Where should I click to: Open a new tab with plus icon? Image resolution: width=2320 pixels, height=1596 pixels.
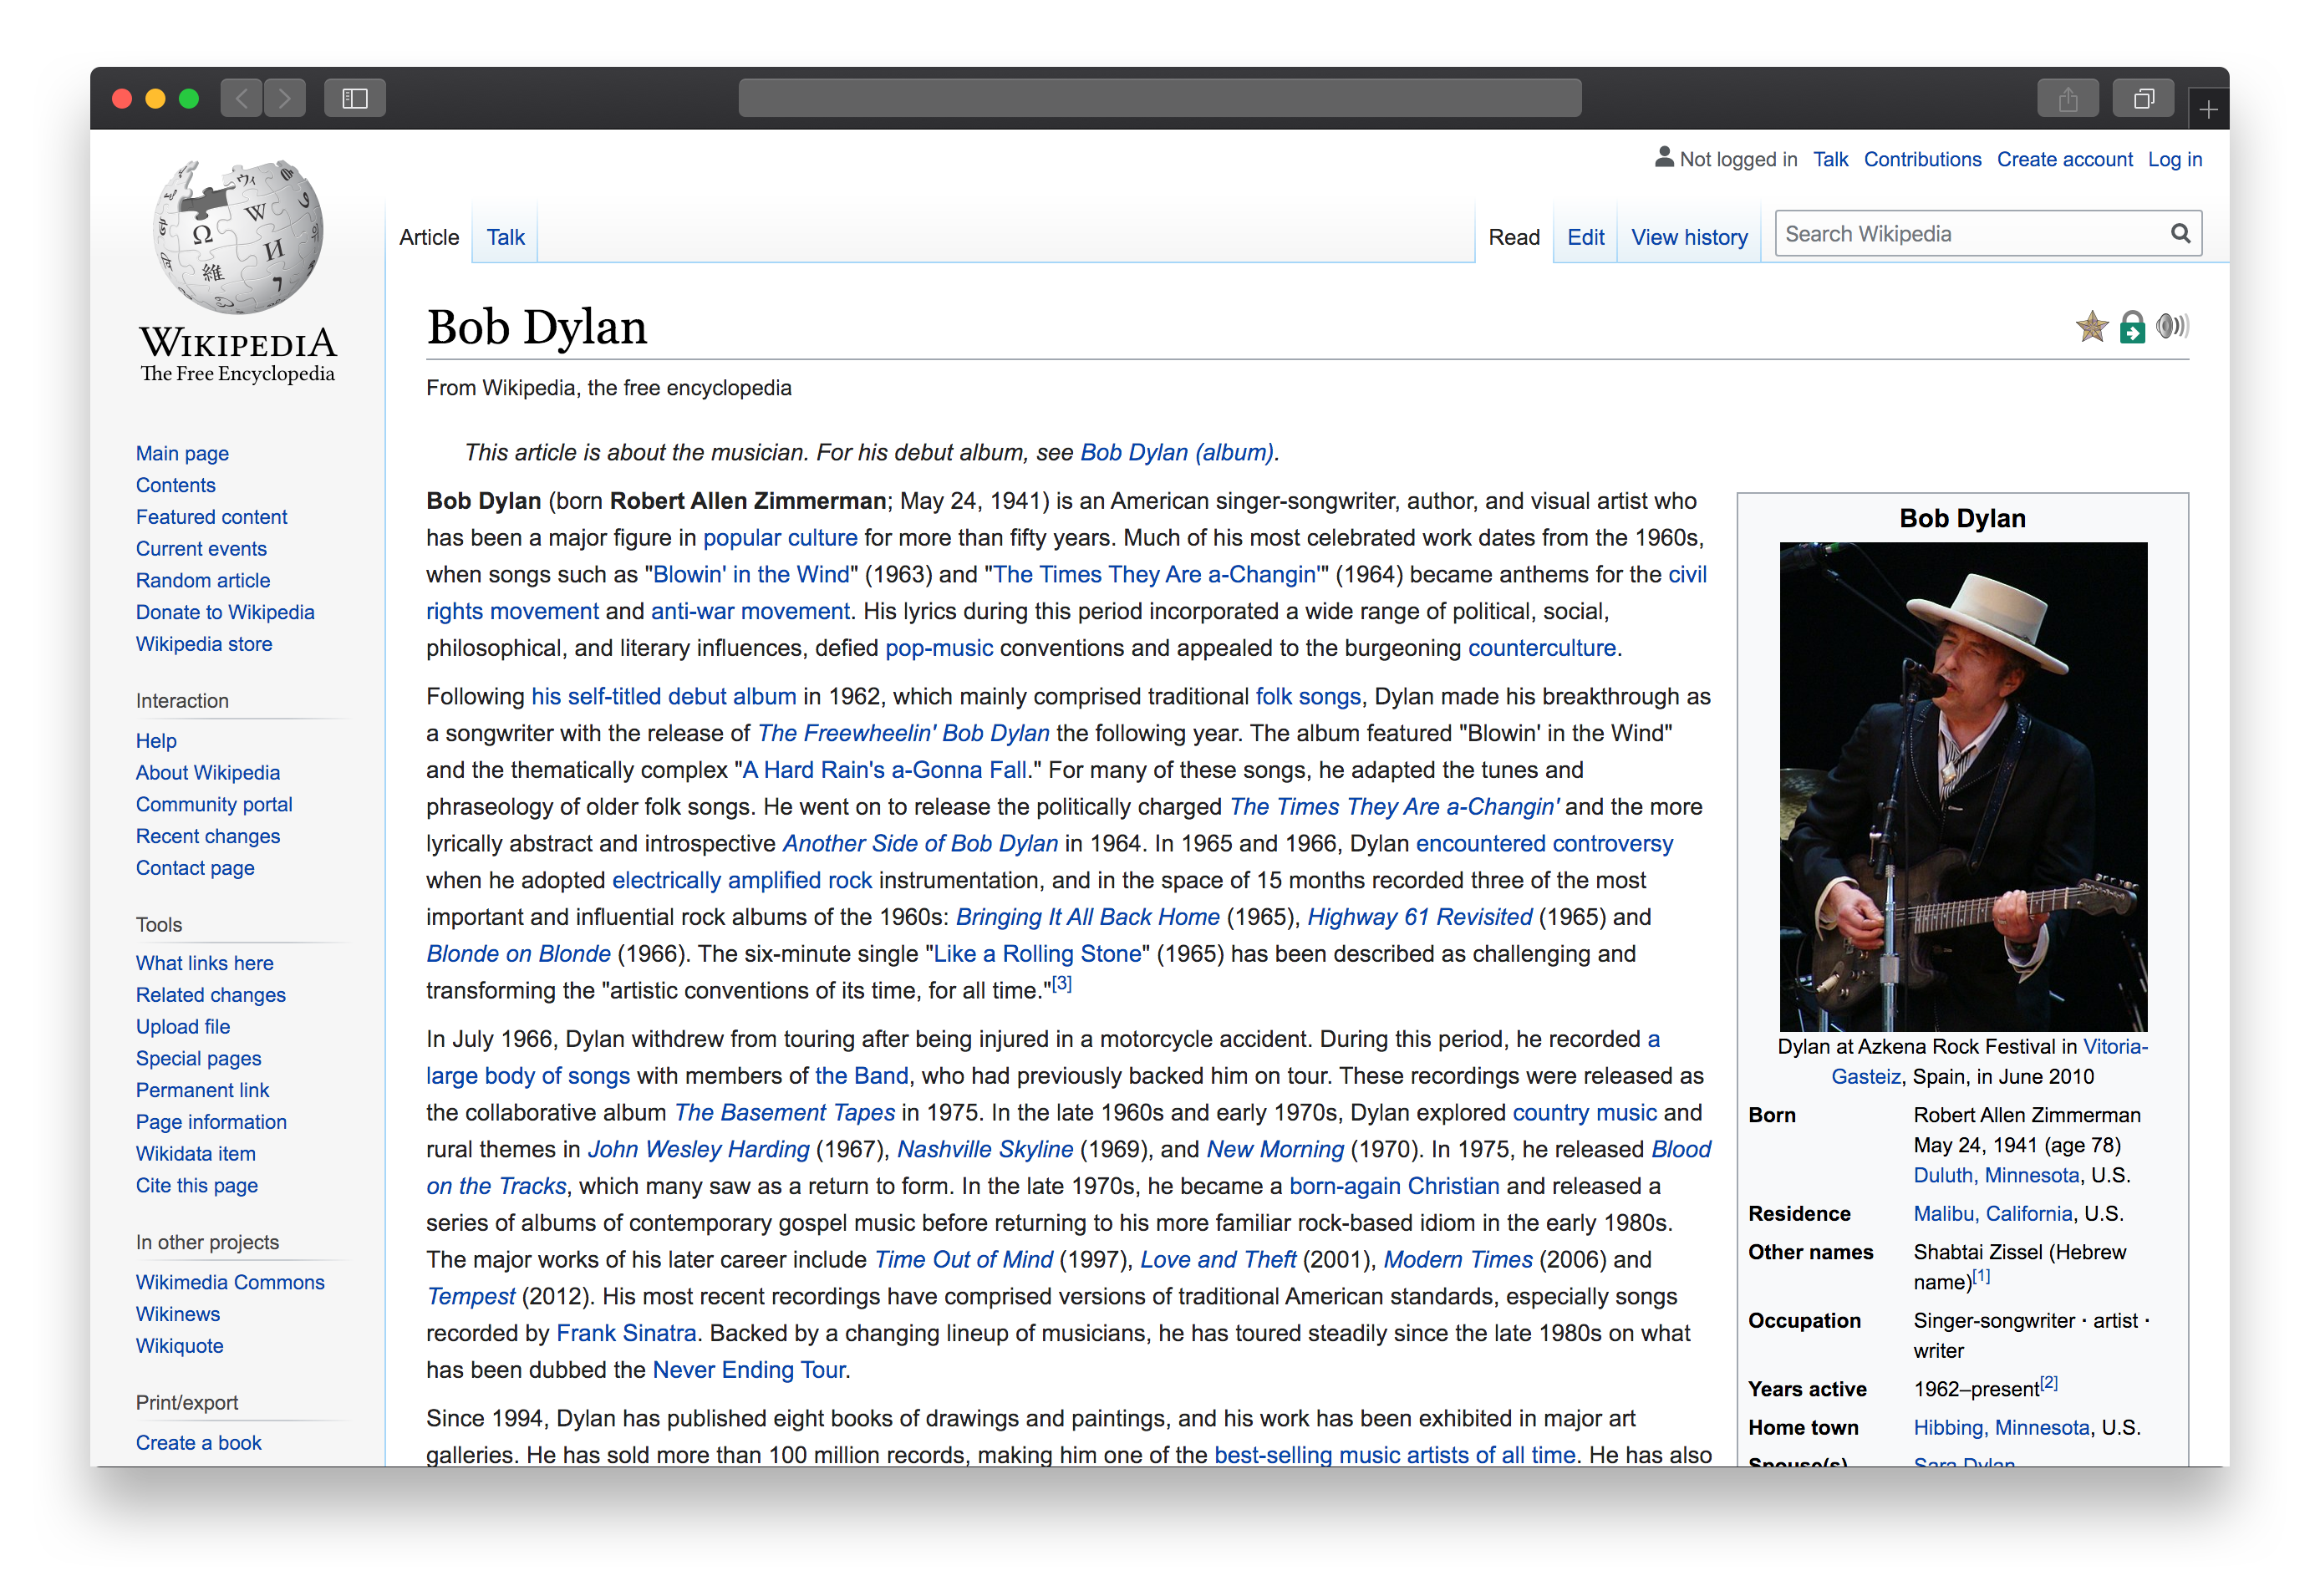2208,109
